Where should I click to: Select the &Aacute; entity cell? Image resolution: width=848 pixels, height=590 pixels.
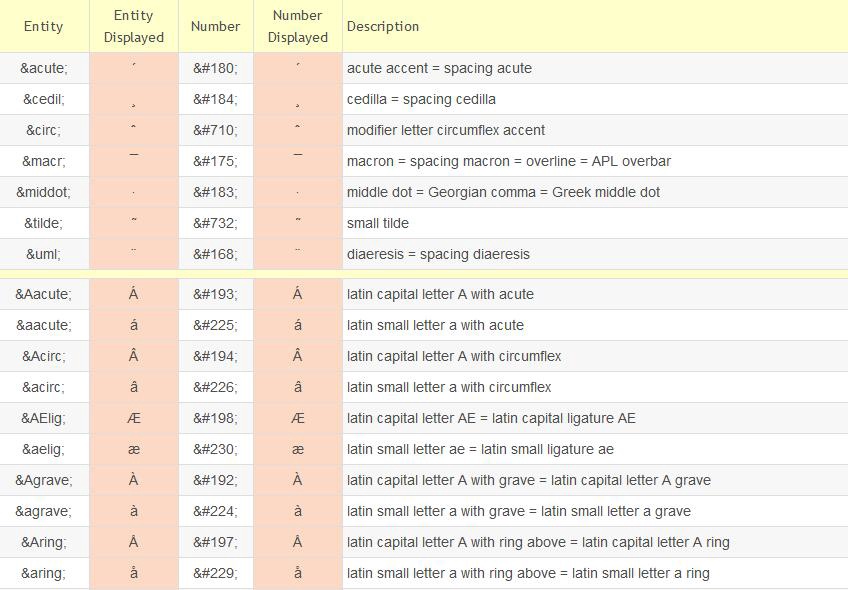[44, 294]
